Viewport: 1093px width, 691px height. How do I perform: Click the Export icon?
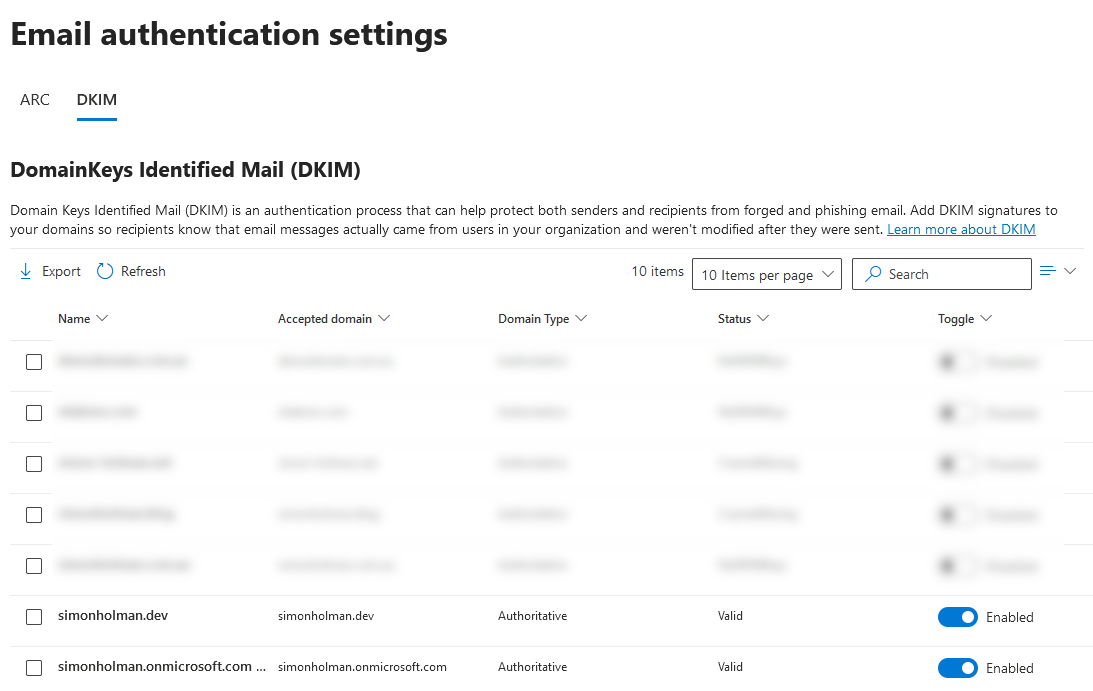(x=24, y=270)
